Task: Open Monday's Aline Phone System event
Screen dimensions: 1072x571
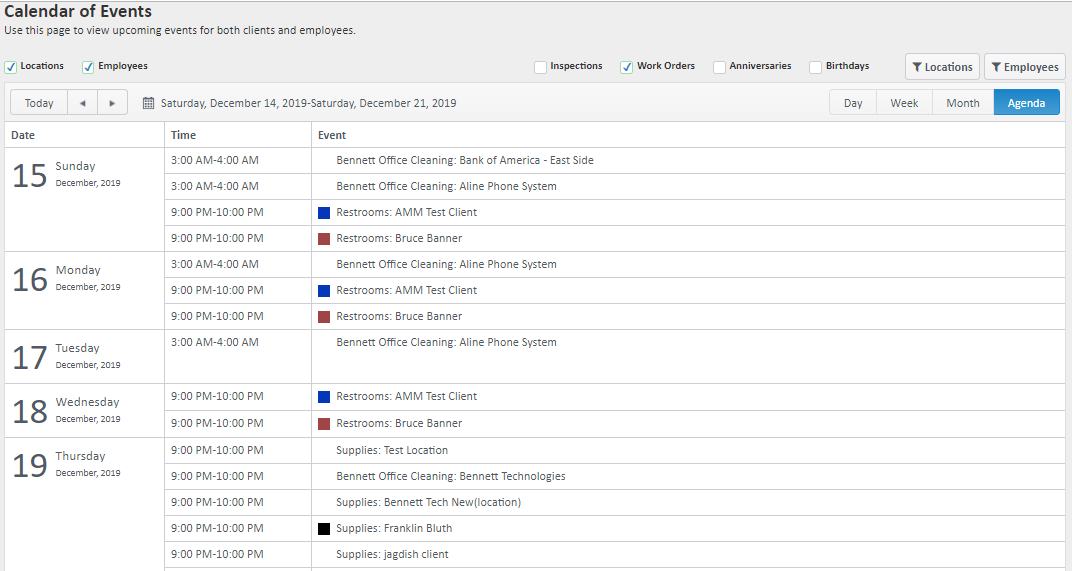Action: [446, 264]
